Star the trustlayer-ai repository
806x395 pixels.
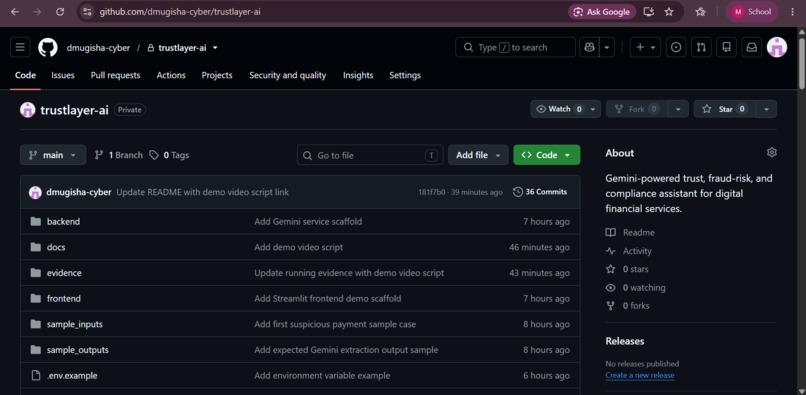pos(725,109)
